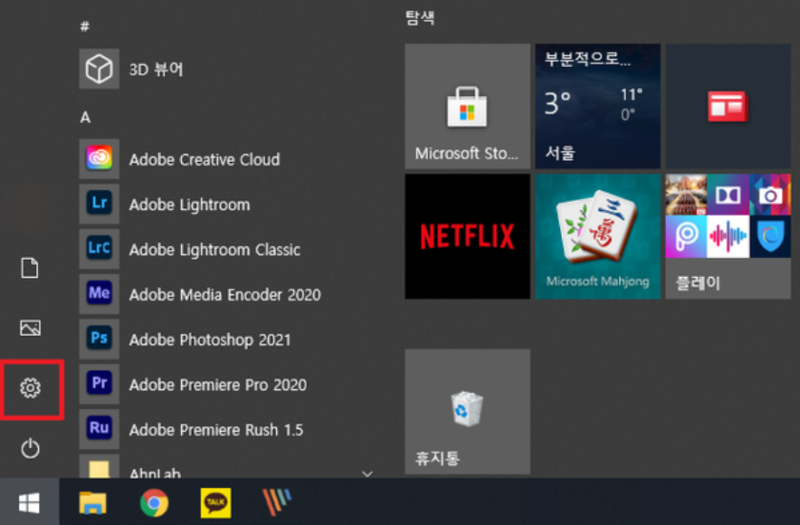This screenshot has height=525, width=800.
Task: Open camera icon in 플레이 folder
Action: 770,194
